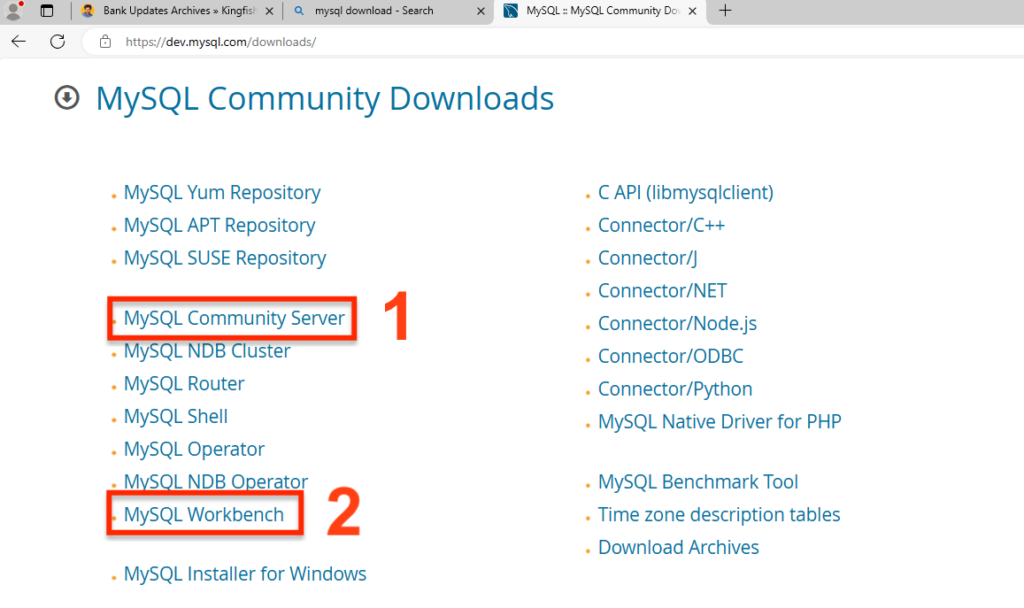Click the browser profile avatar icon
The height and width of the screenshot is (608, 1024).
(14, 10)
